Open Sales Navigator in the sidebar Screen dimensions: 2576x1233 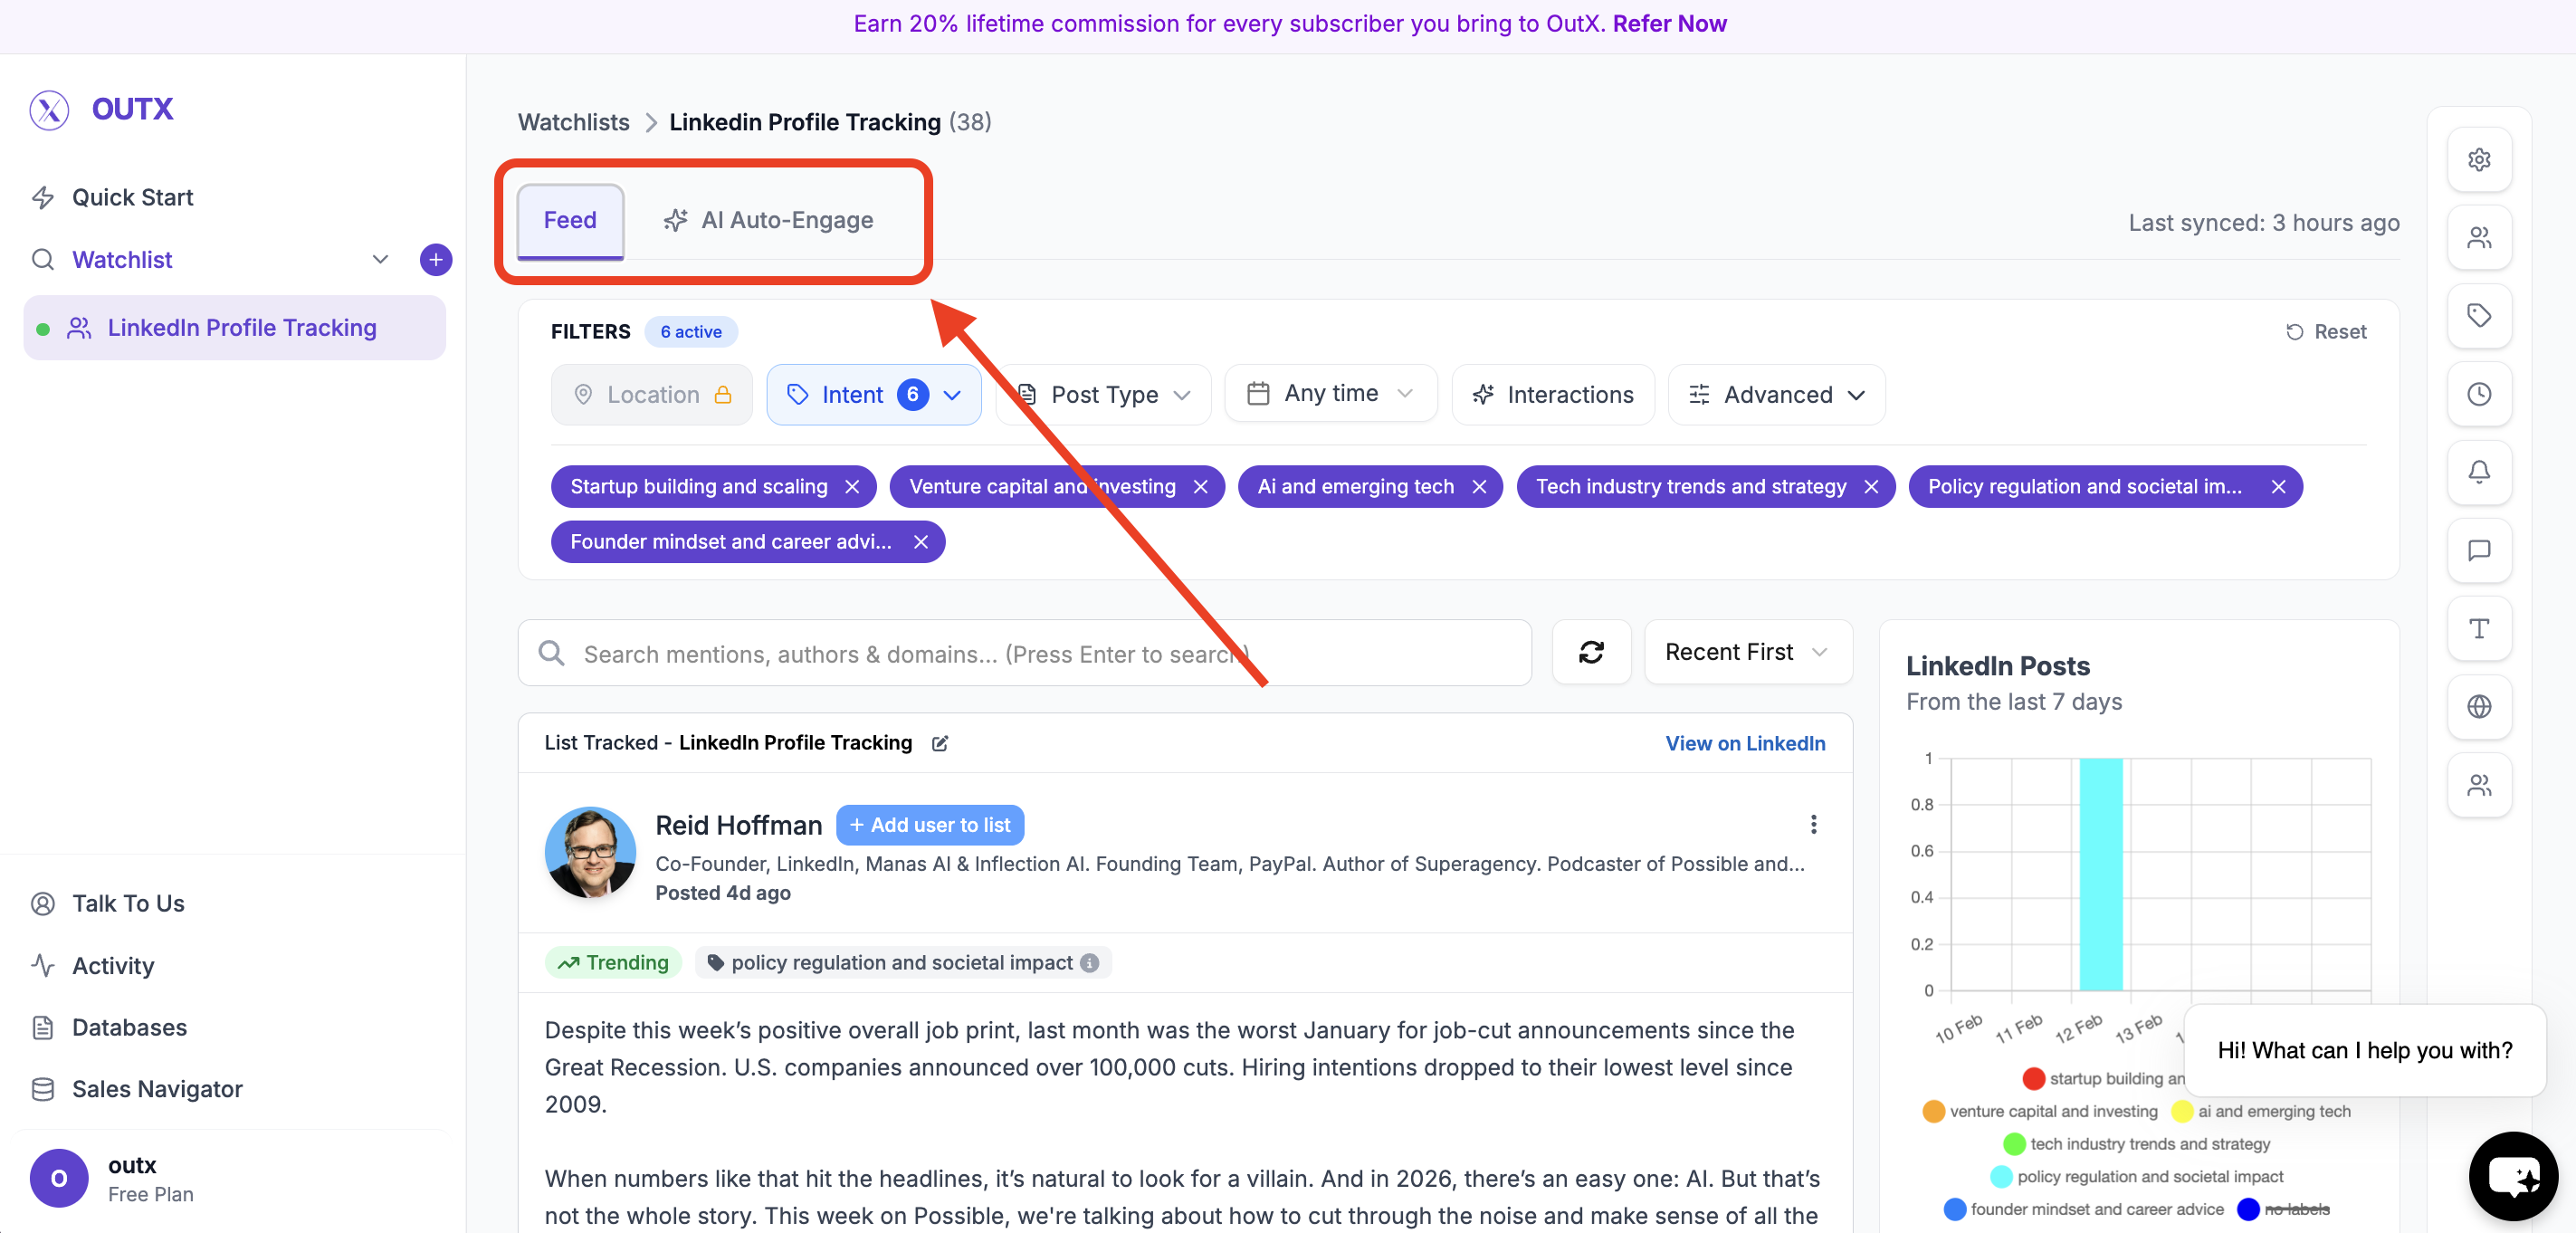click(x=157, y=1089)
